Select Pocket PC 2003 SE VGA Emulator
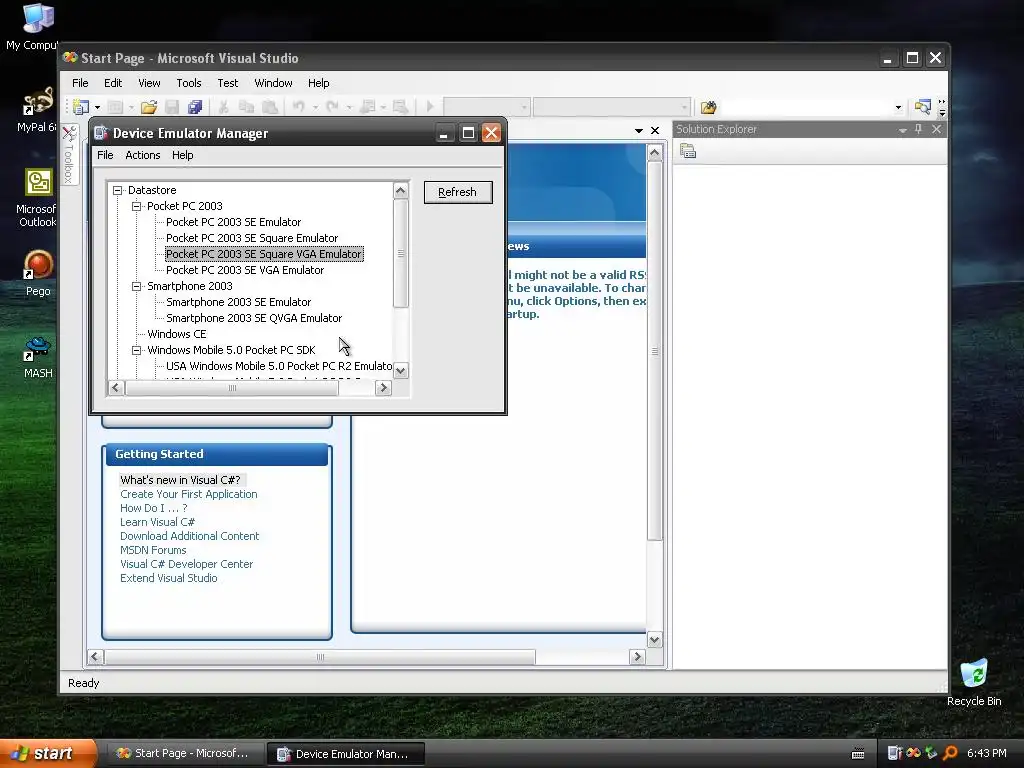The height and width of the screenshot is (768, 1024). coord(245,270)
